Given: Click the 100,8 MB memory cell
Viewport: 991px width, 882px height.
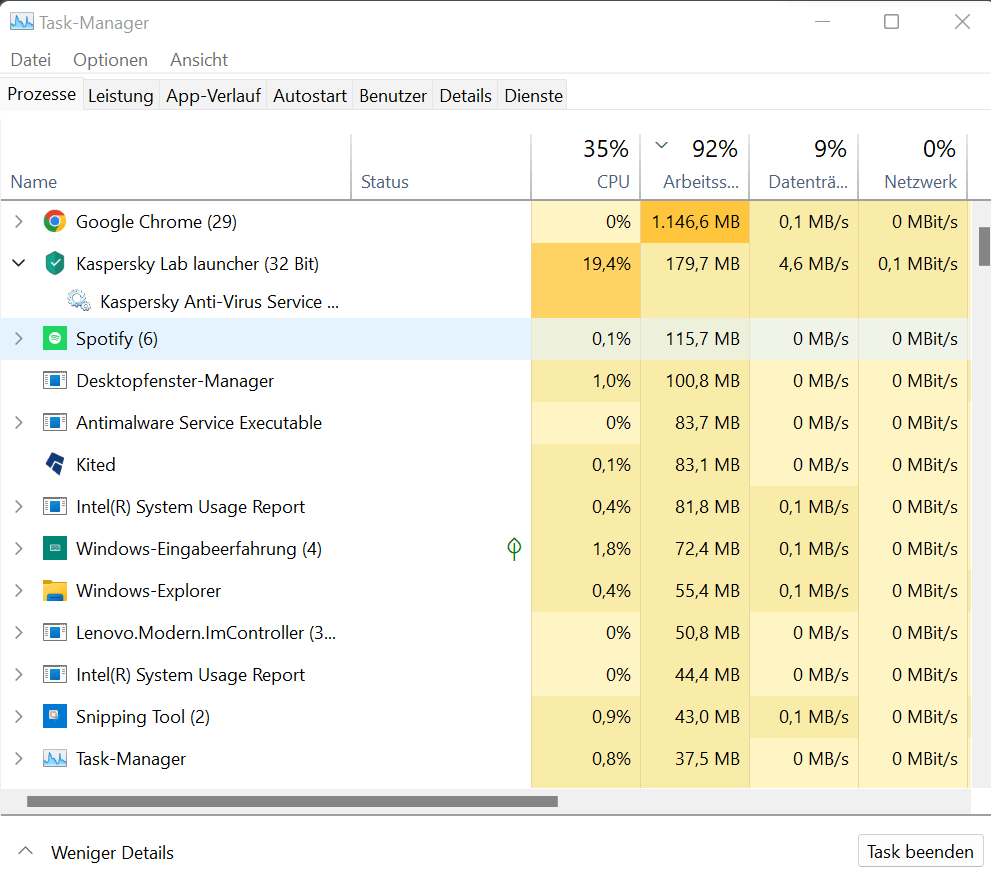Looking at the screenshot, I should [x=695, y=380].
